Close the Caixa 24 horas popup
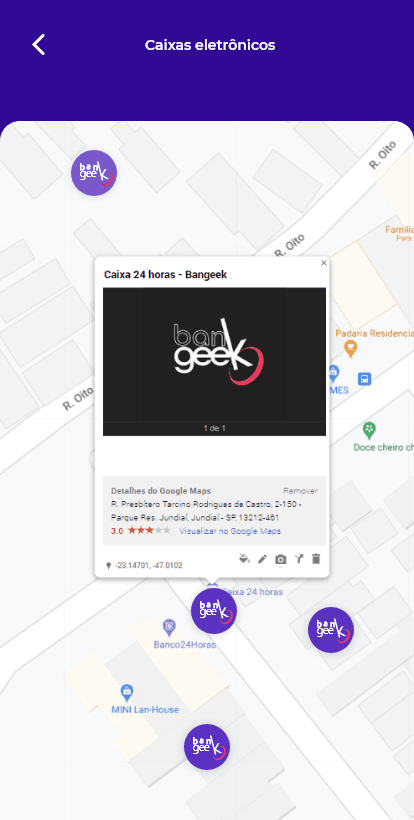Image resolution: width=414 pixels, height=820 pixels. [x=324, y=263]
